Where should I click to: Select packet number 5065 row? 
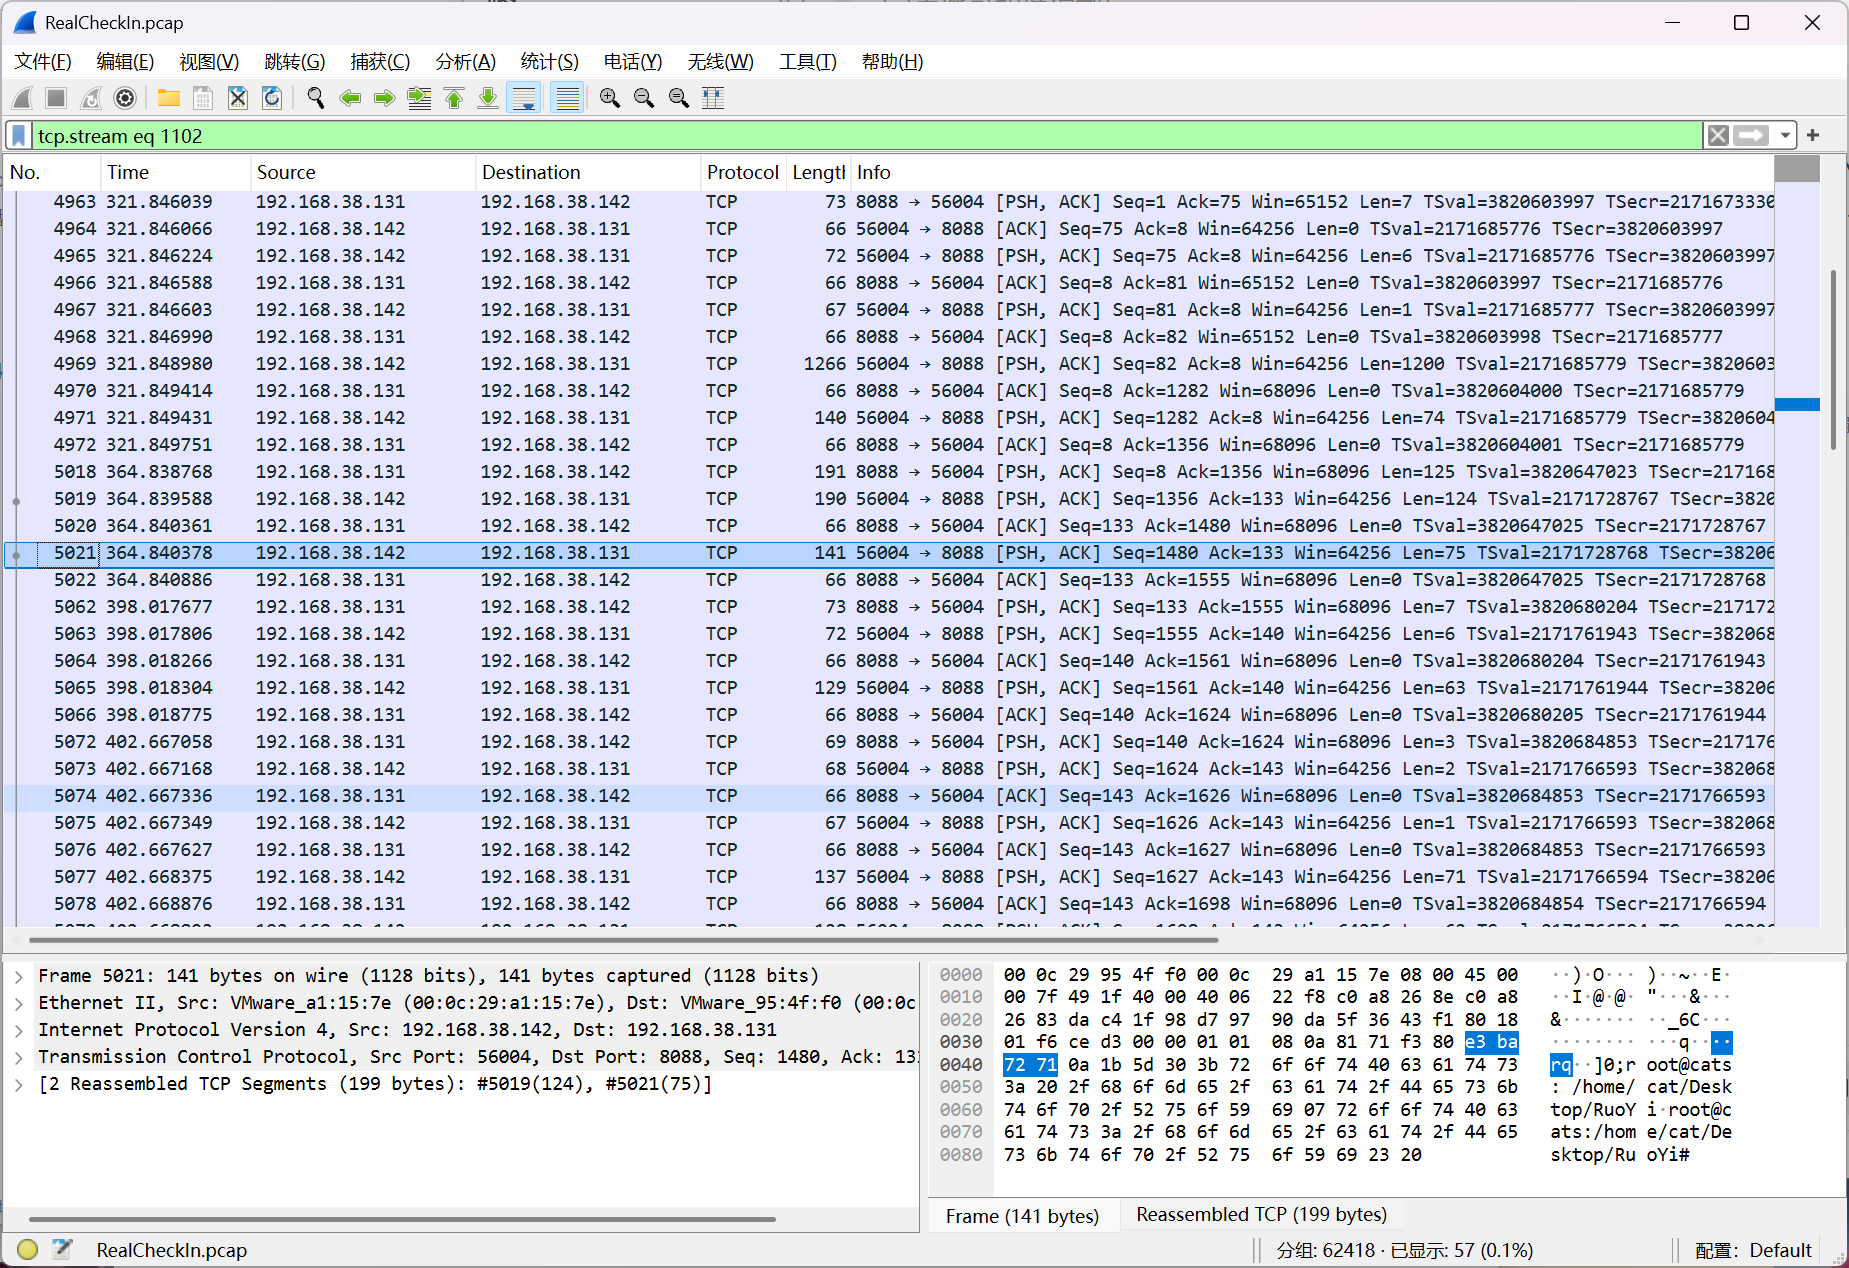[889, 688]
